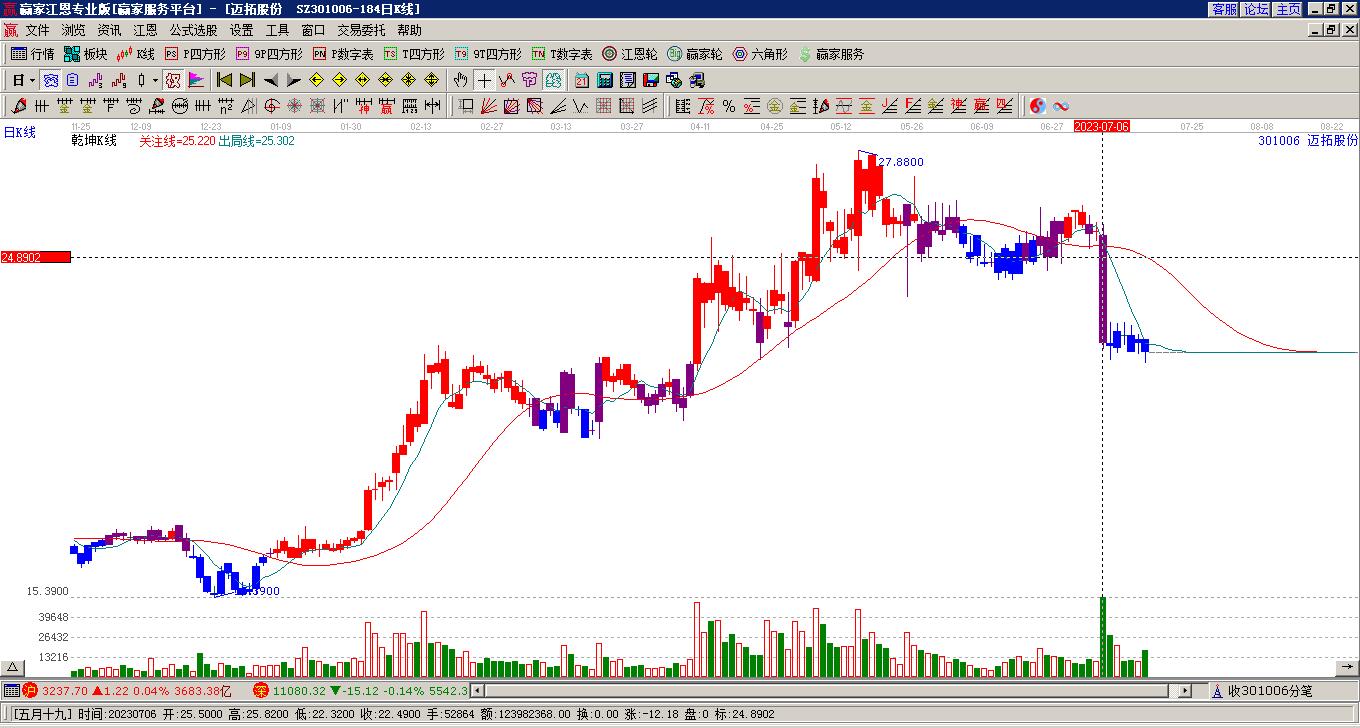Click the 日K线 chart label
This screenshot has height=728, width=1360.
click(20, 132)
